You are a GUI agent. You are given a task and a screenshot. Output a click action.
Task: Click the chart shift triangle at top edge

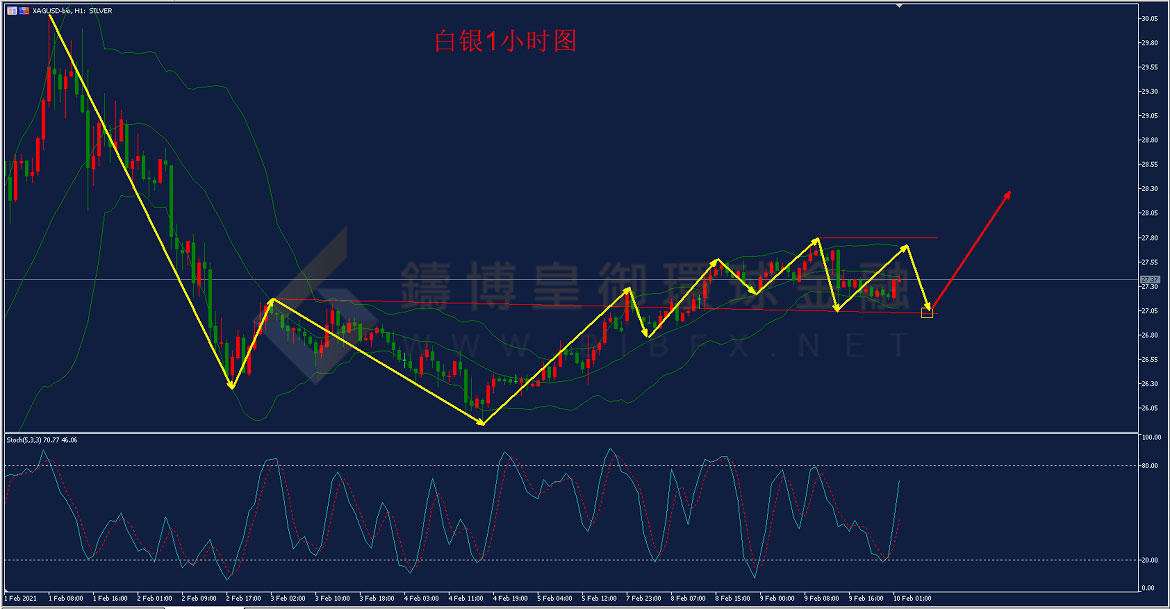pos(898,6)
